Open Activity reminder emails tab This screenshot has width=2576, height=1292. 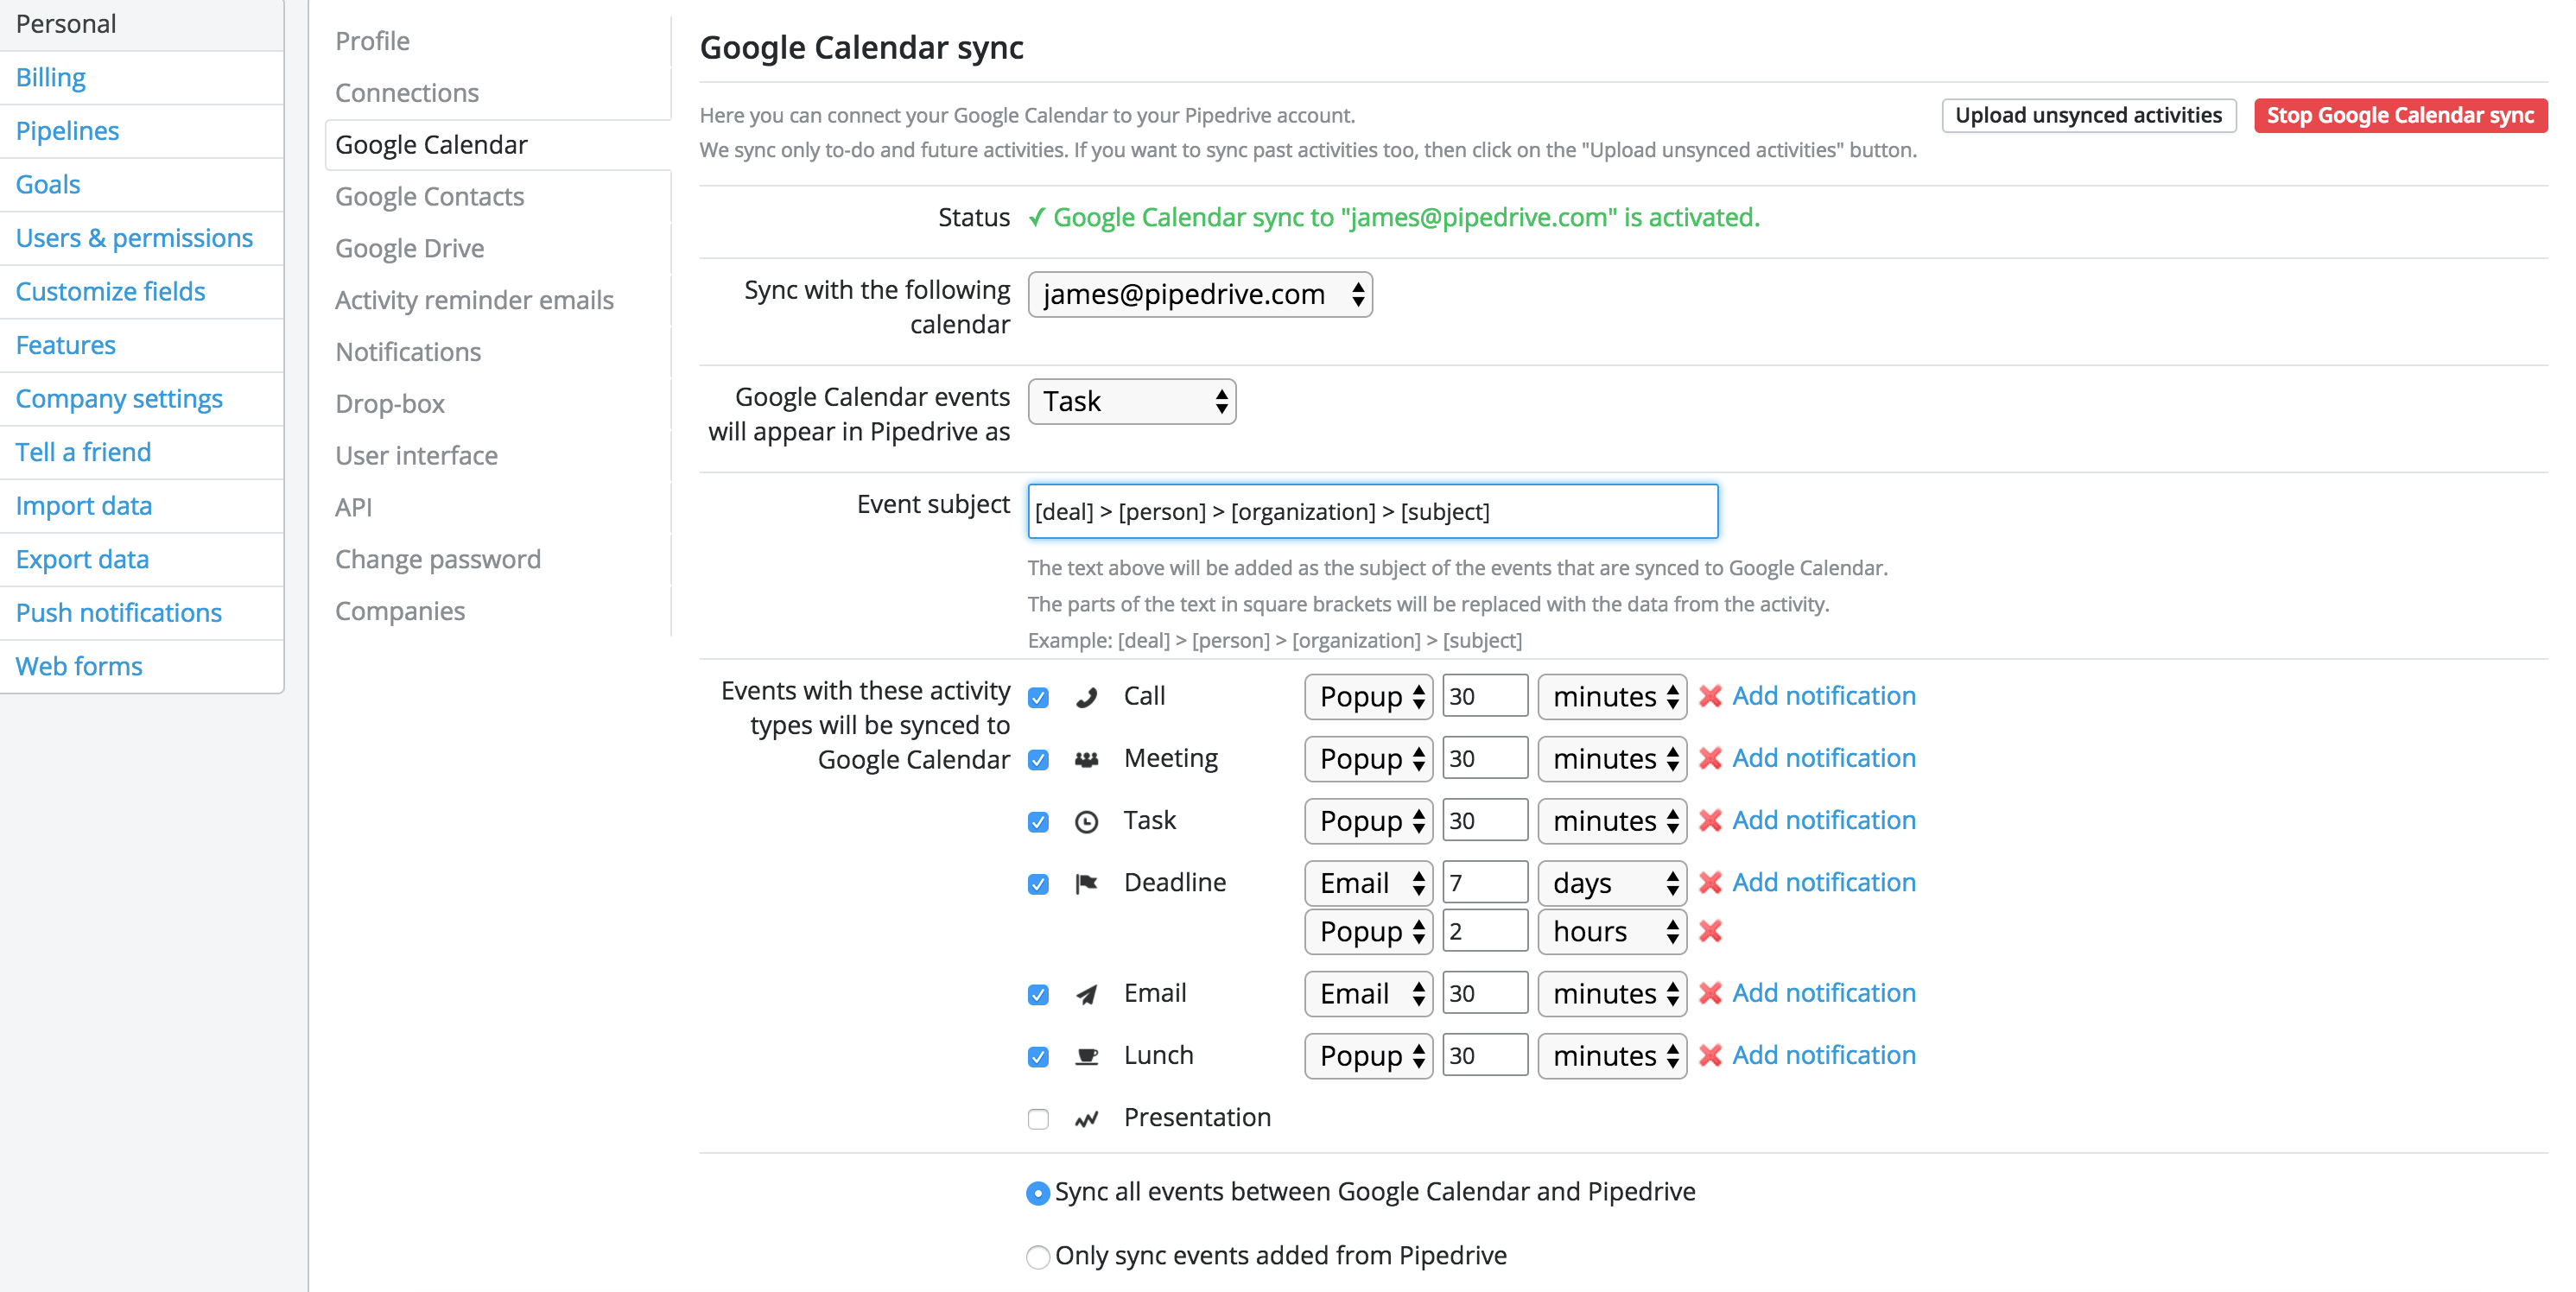point(474,301)
